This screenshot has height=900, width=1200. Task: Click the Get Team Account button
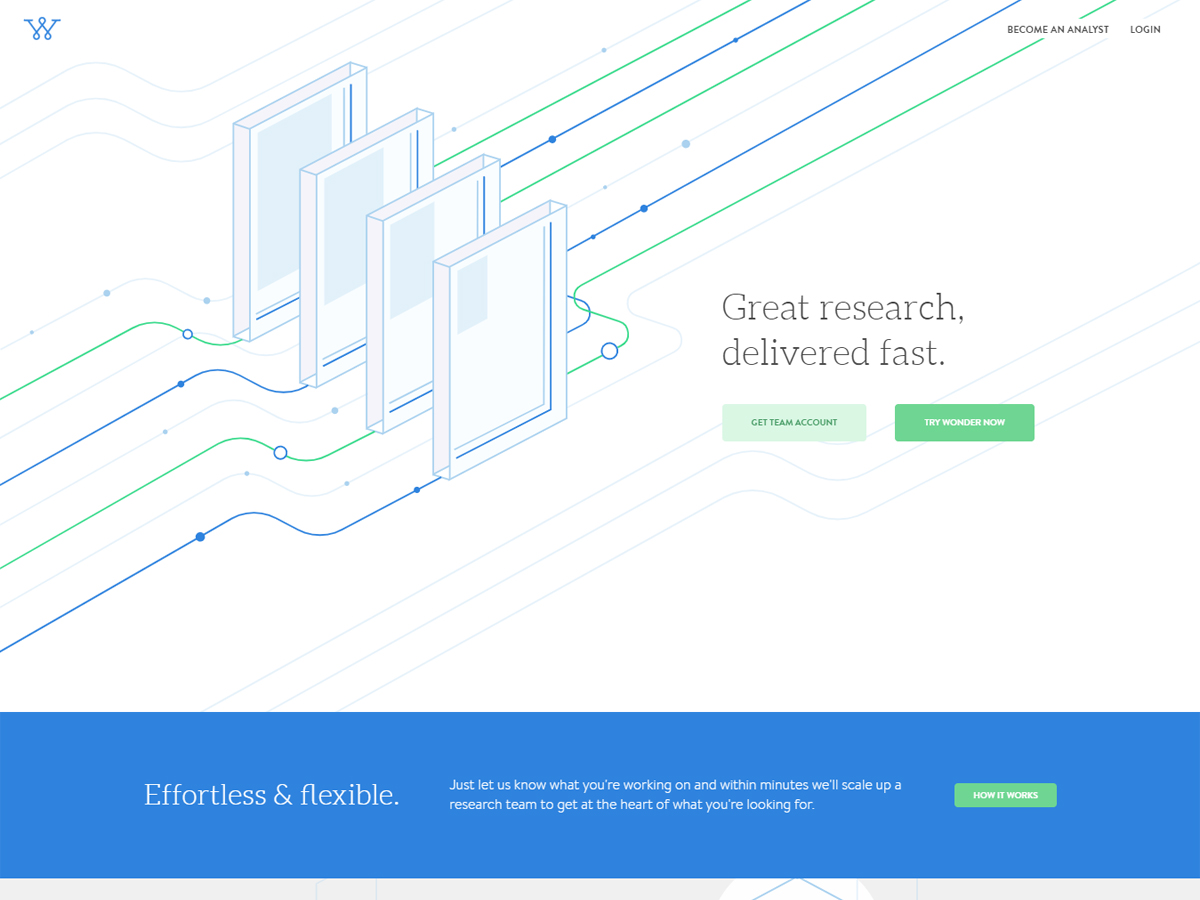(x=794, y=423)
